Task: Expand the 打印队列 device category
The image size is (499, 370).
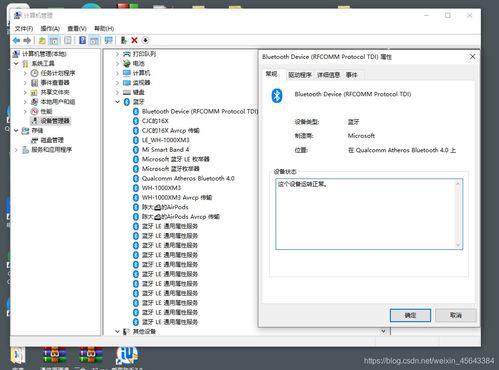Action: point(117,54)
